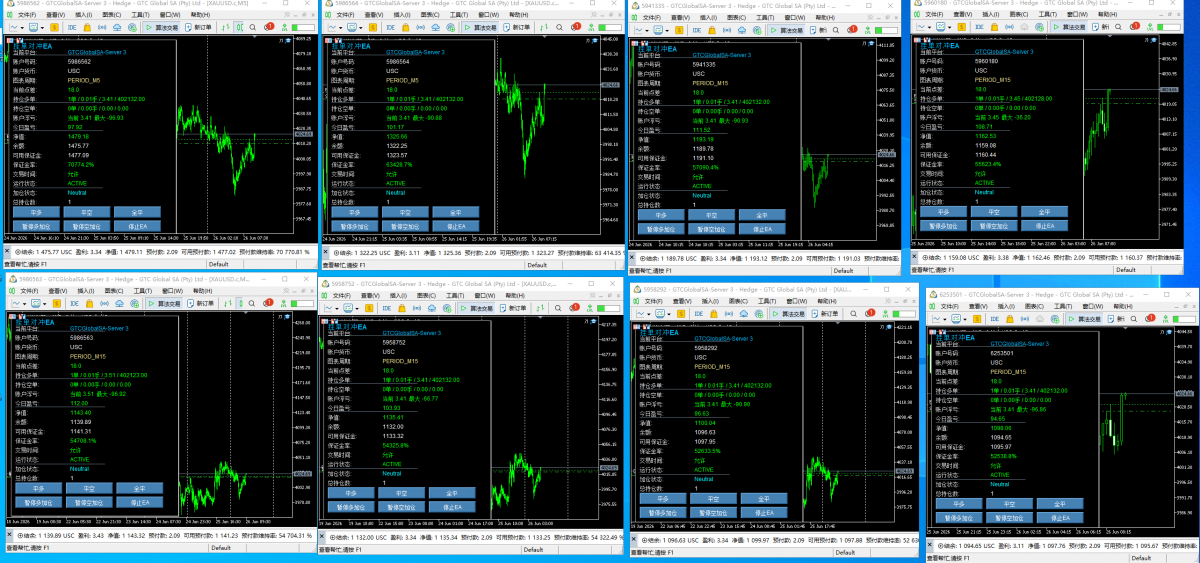The height and width of the screenshot is (563, 1200).
Task: Expand template dropdown in account 5958292 window
Action: pos(669,315)
